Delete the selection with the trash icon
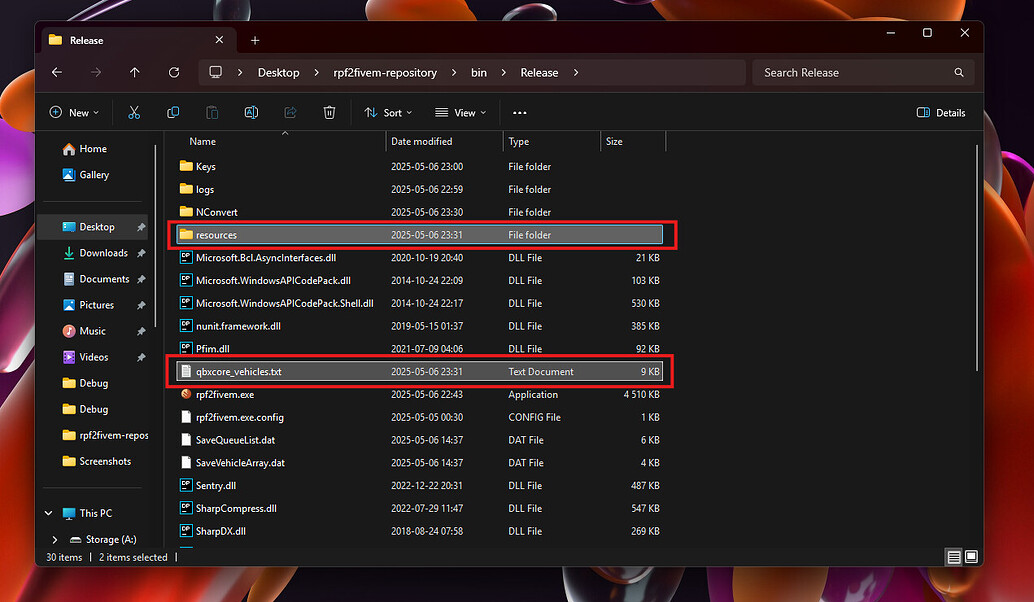 pos(329,112)
